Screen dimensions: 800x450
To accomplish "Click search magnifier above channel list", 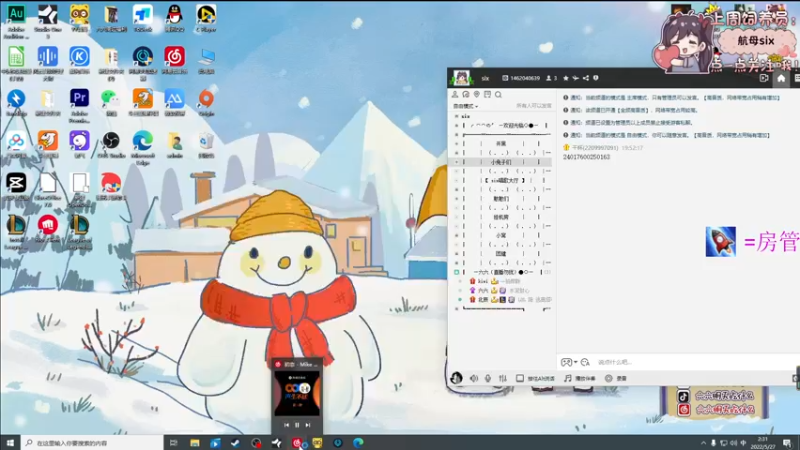I will pyautogui.click(x=498, y=94).
